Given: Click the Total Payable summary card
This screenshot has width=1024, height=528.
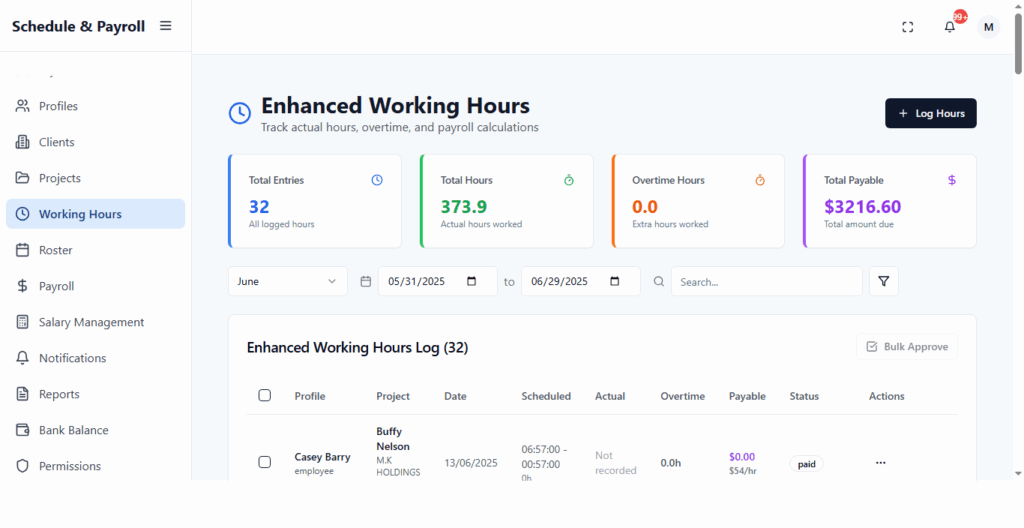Looking at the screenshot, I should pos(889,201).
